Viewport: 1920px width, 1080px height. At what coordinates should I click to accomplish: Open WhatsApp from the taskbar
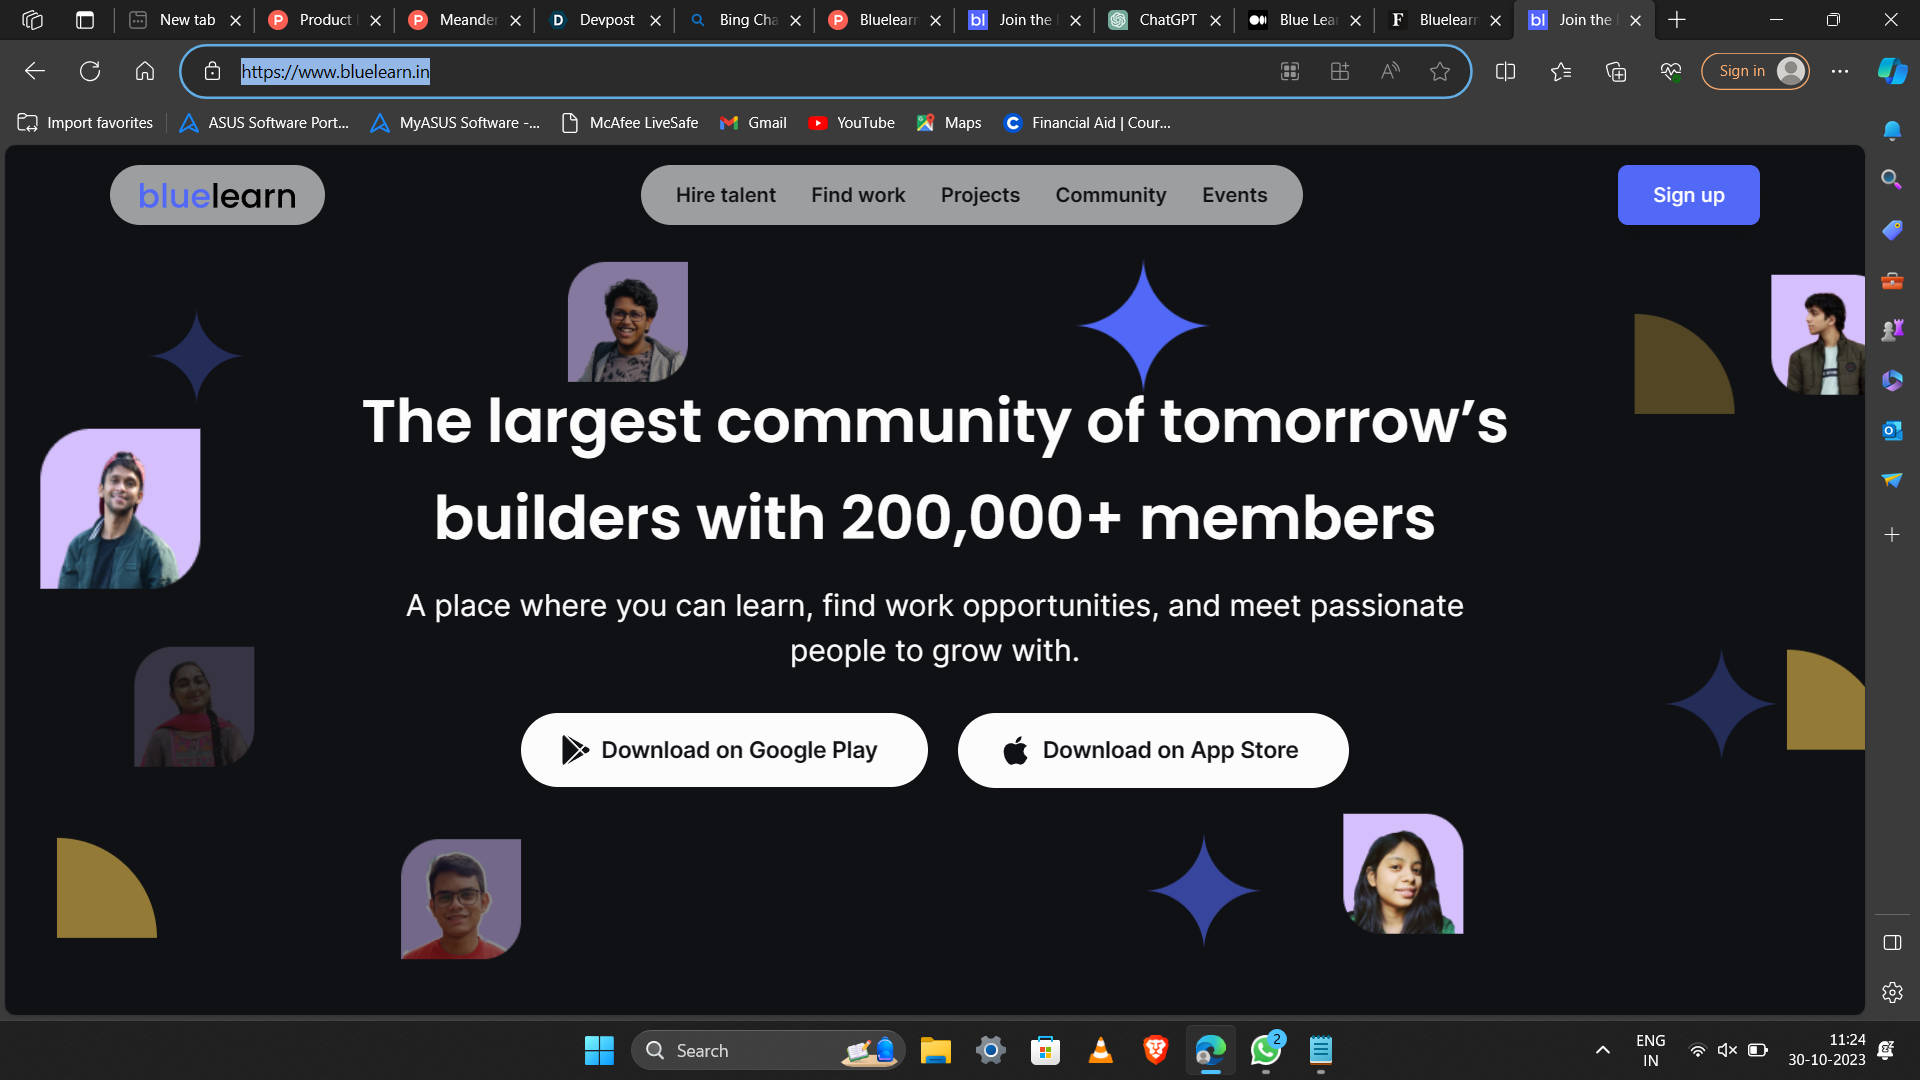click(x=1265, y=1050)
